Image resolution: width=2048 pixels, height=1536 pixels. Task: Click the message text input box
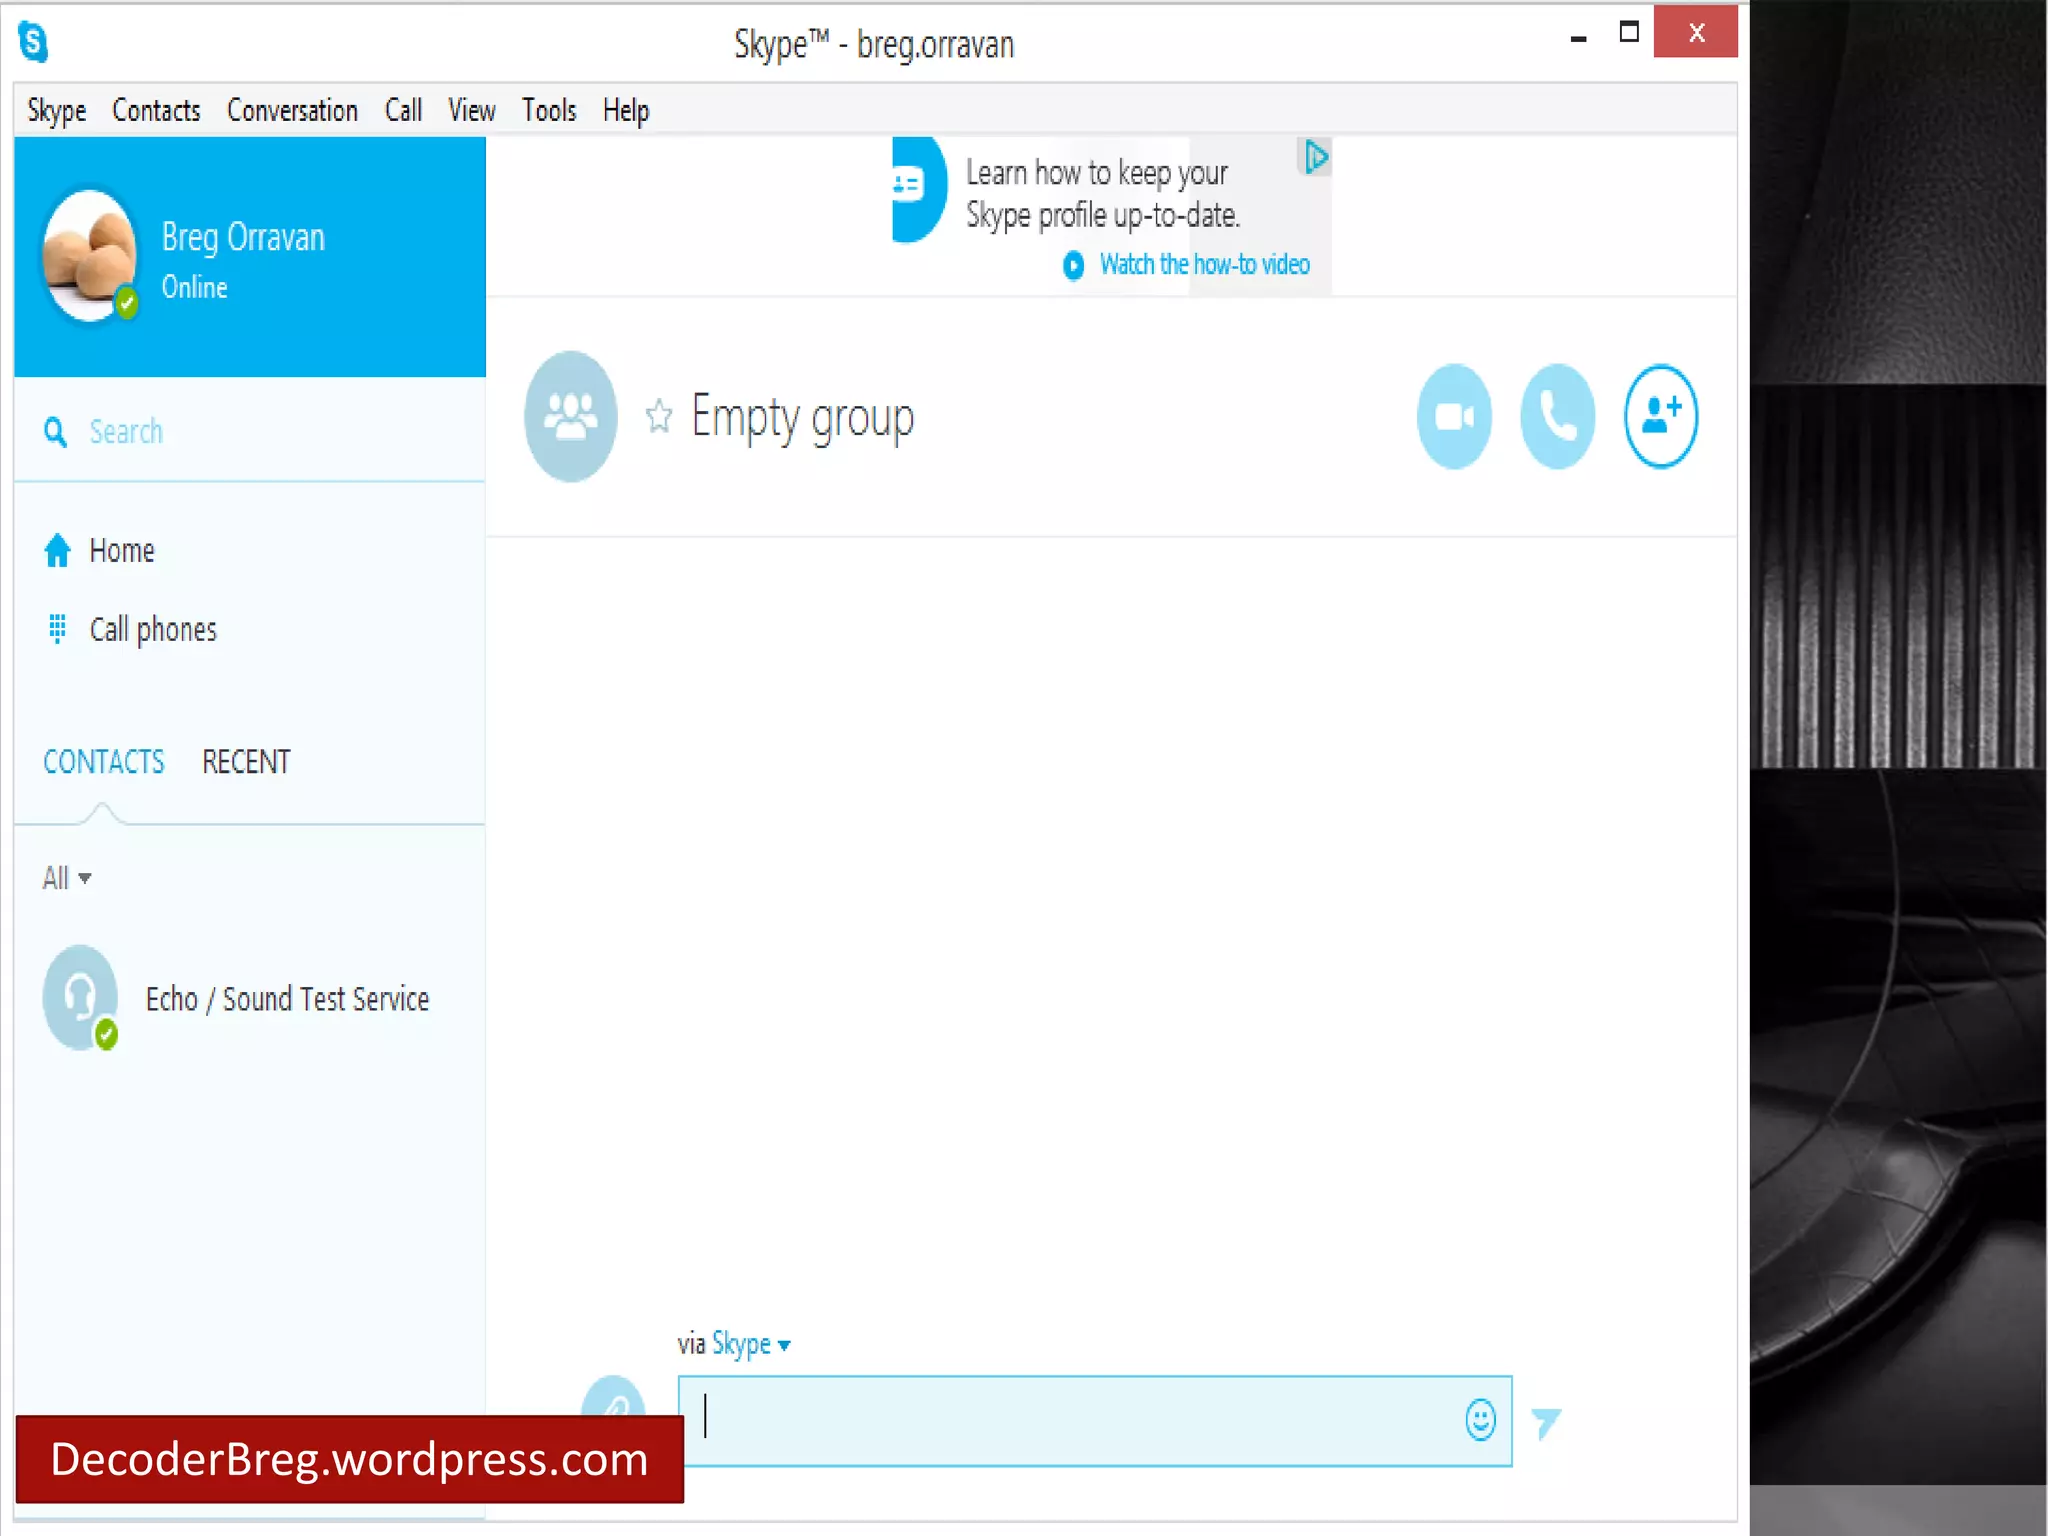[x=1070, y=1420]
